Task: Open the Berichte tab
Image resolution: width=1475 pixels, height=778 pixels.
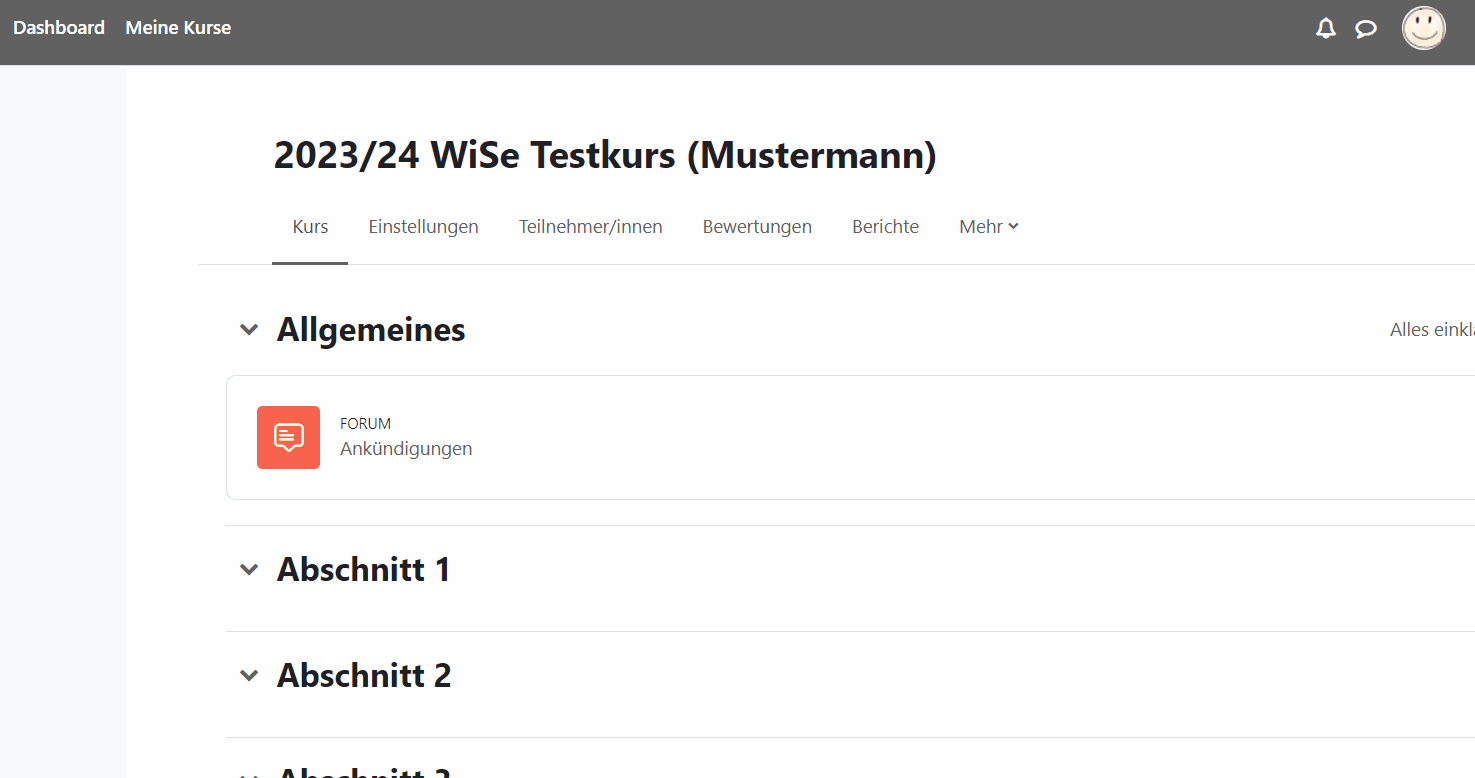Action: [885, 226]
